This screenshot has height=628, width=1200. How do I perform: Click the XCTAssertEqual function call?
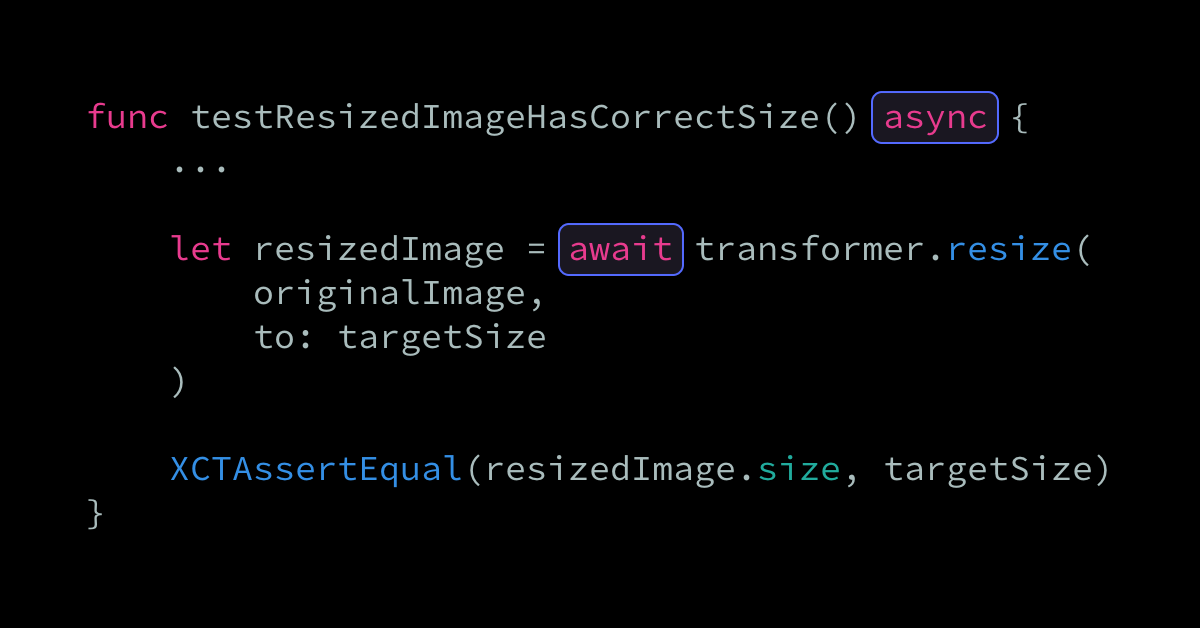(x=316, y=469)
